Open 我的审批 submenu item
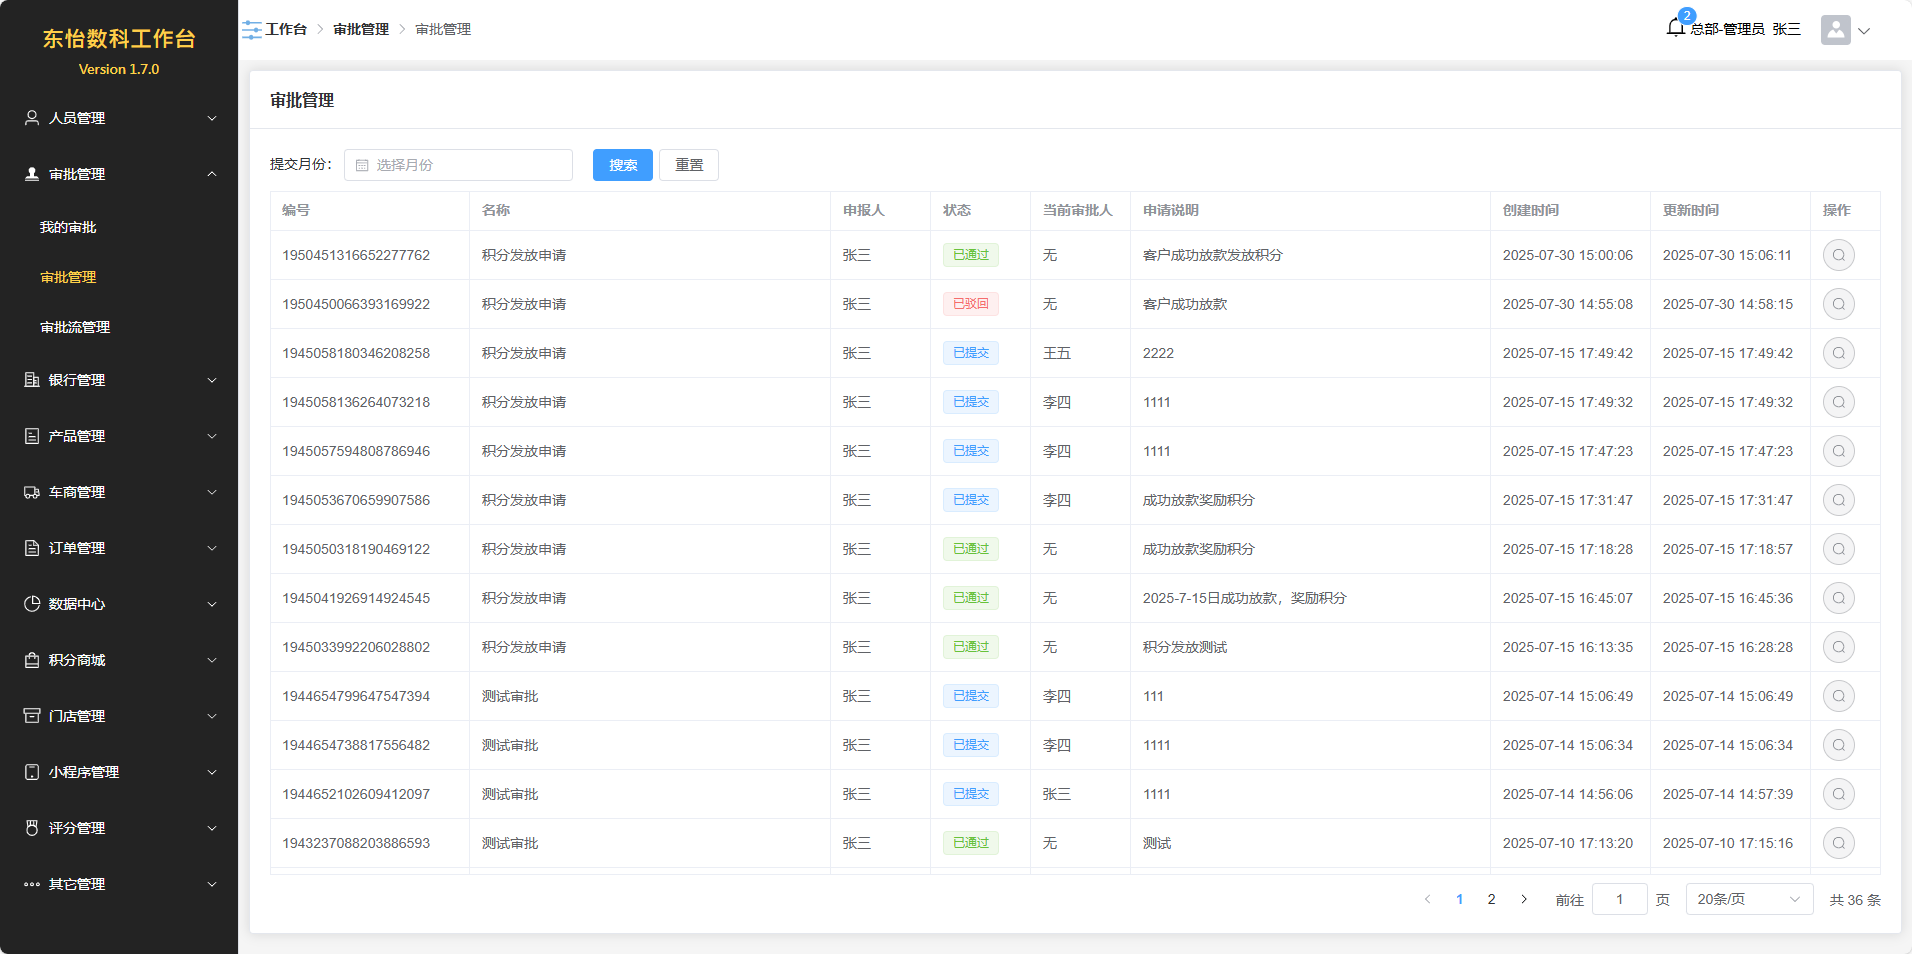 click(x=68, y=227)
